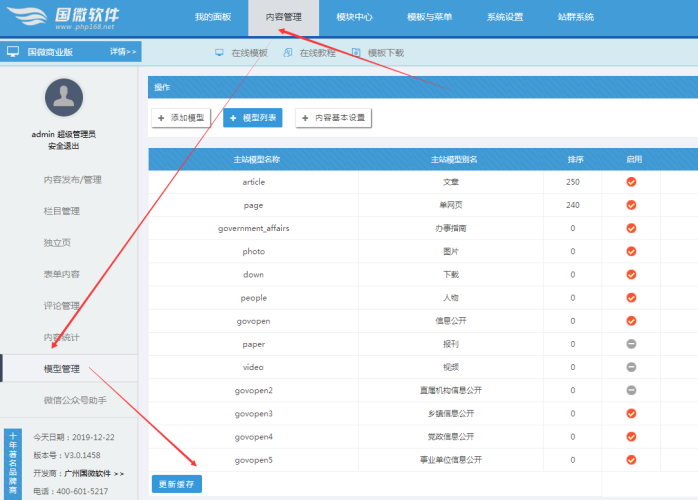Disable the video model status icon
698x500 pixels.
pyautogui.click(x=631, y=367)
